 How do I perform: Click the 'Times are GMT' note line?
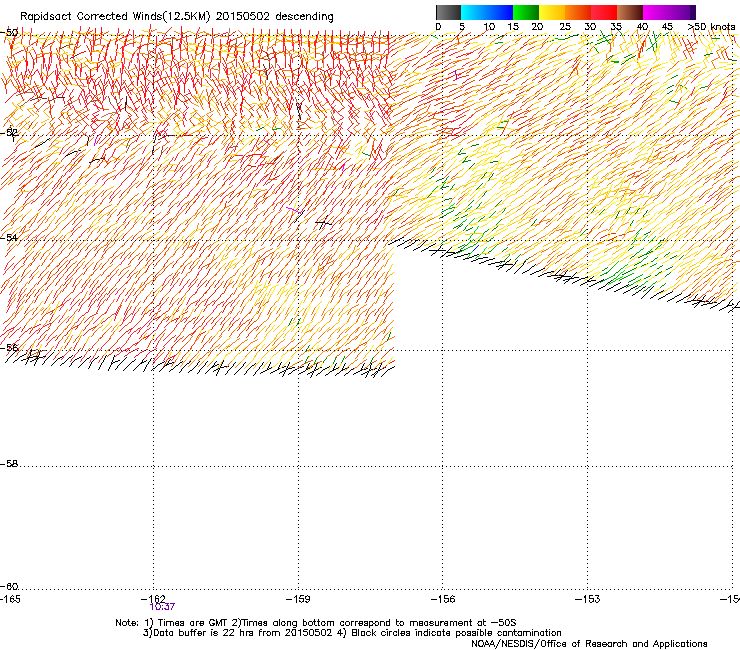(x=316, y=623)
